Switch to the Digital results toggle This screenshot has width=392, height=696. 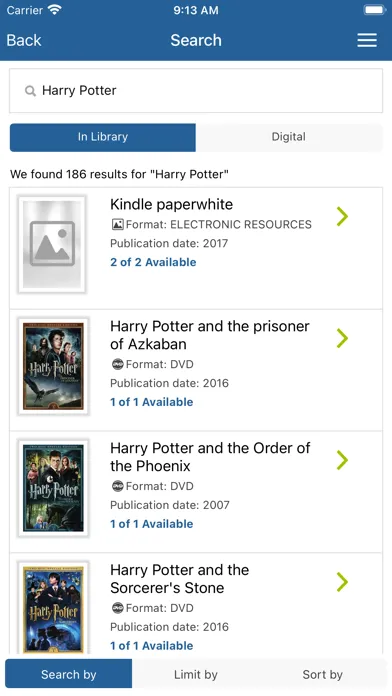pos(289,137)
